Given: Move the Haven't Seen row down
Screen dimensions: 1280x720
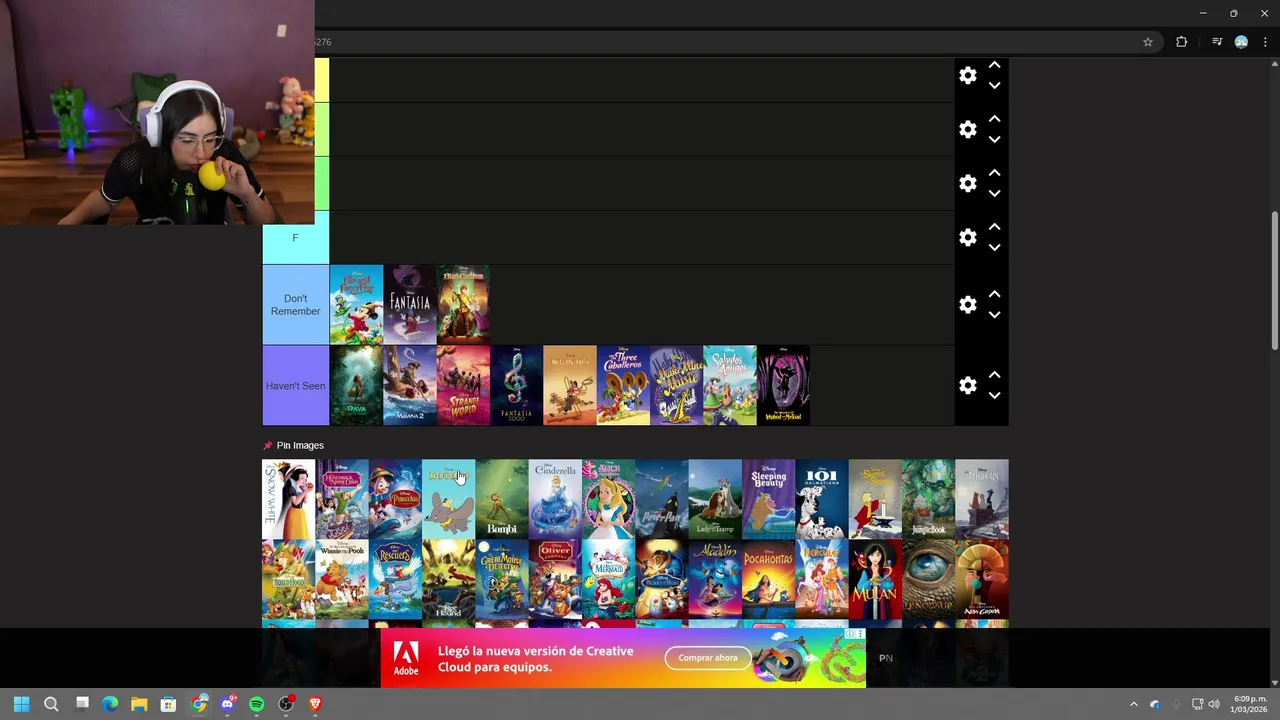Looking at the screenshot, I should pyautogui.click(x=994, y=395).
